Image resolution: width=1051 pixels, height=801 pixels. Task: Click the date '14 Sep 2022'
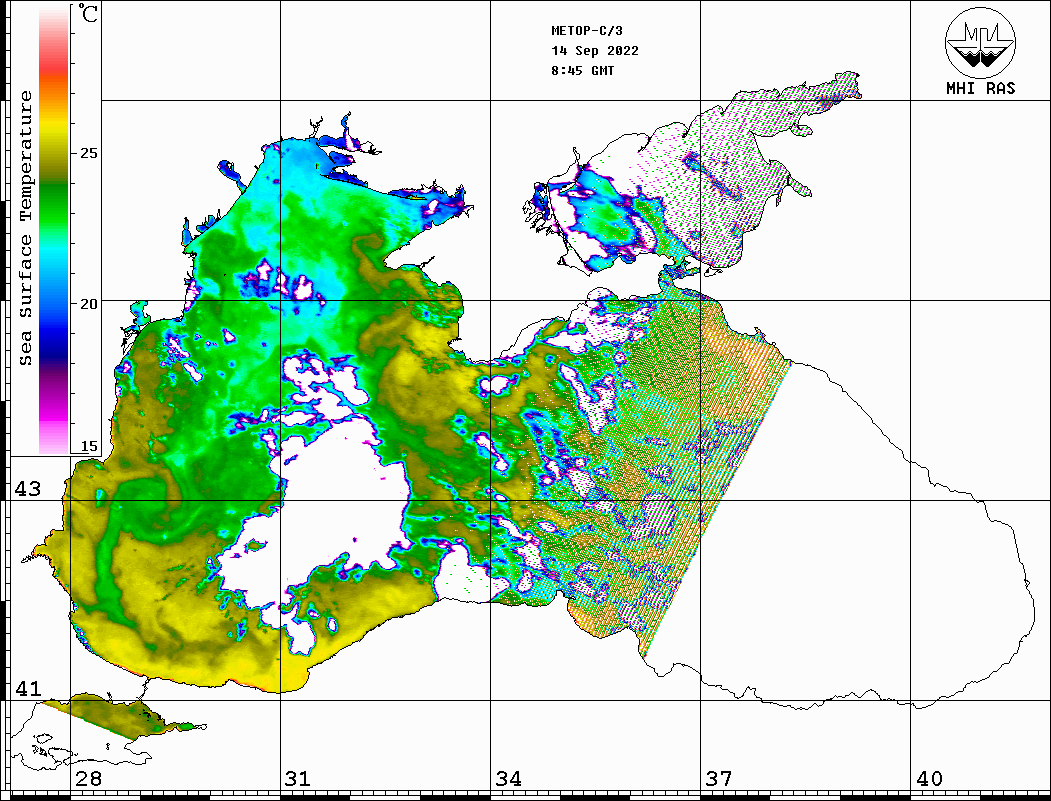click(595, 51)
